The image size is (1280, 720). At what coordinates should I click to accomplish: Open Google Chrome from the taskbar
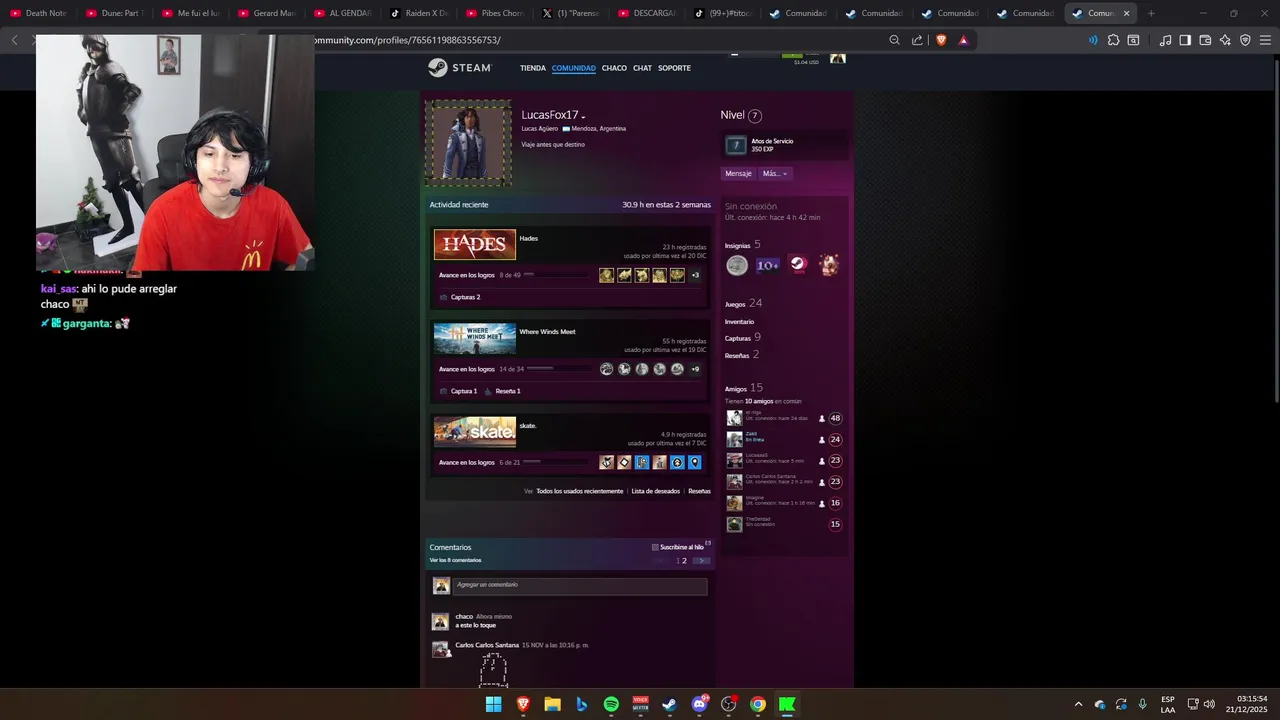[x=758, y=704]
